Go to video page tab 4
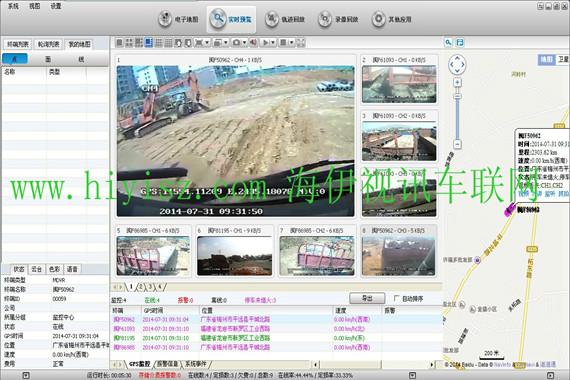570x380 pixels. 159,287
